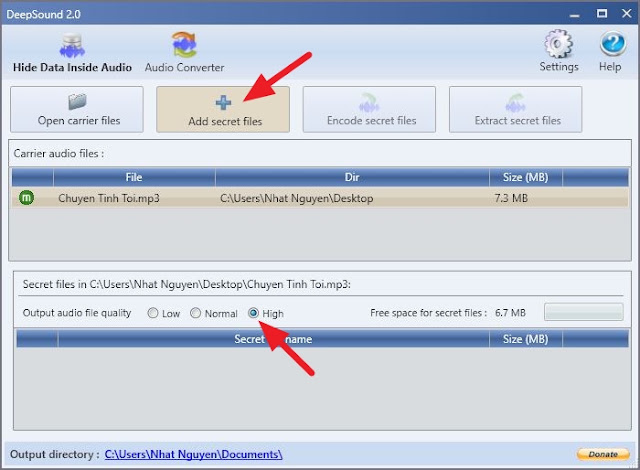Image resolution: width=640 pixels, height=470 pixels.
Task: Open the output directory Documents link
Action: [x=193, y=454]
